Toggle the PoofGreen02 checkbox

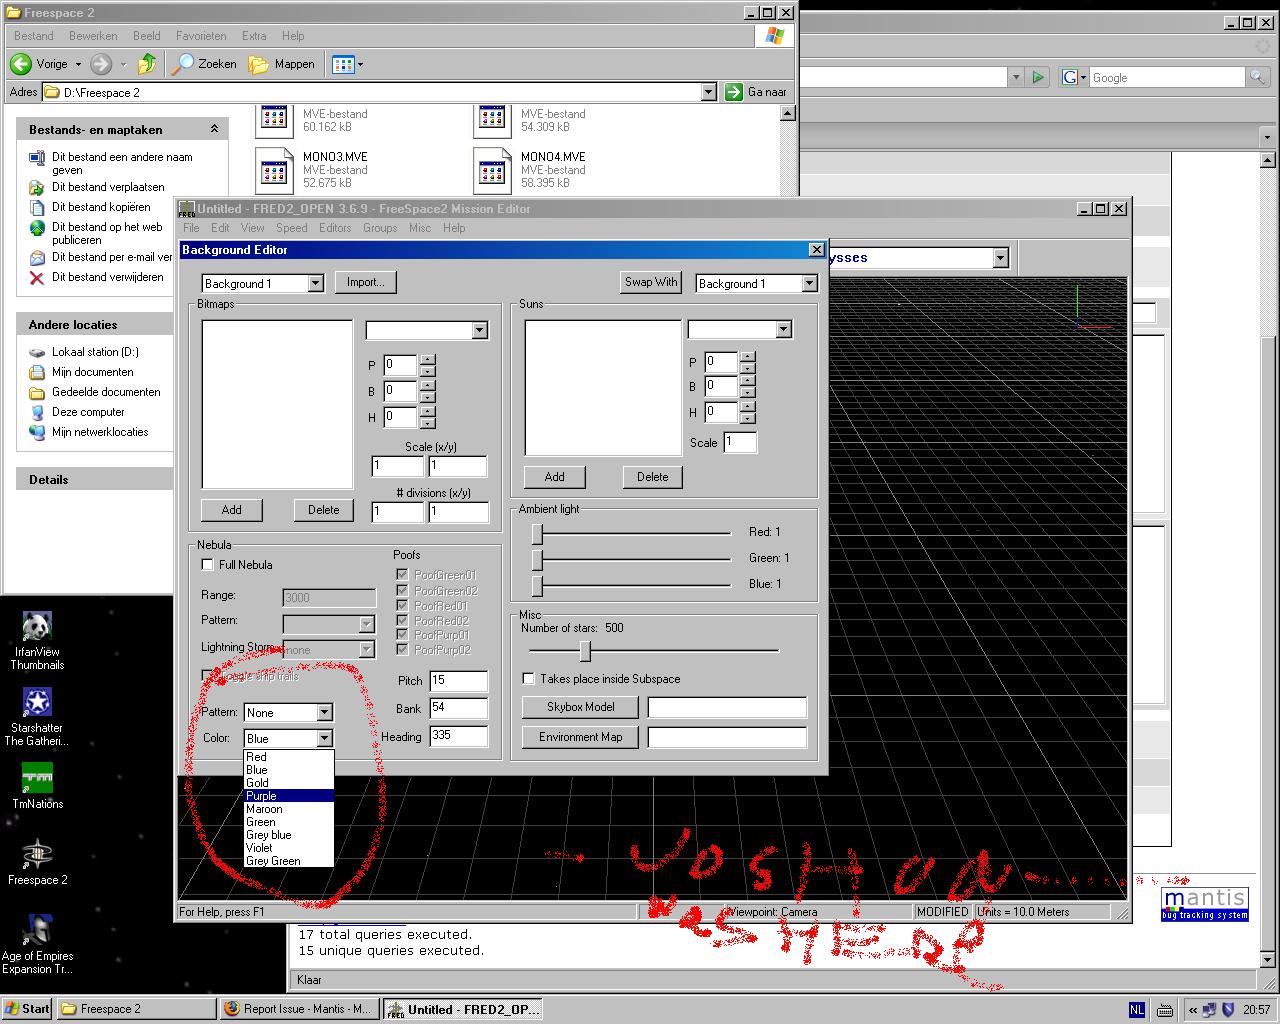tap(402, 590)
